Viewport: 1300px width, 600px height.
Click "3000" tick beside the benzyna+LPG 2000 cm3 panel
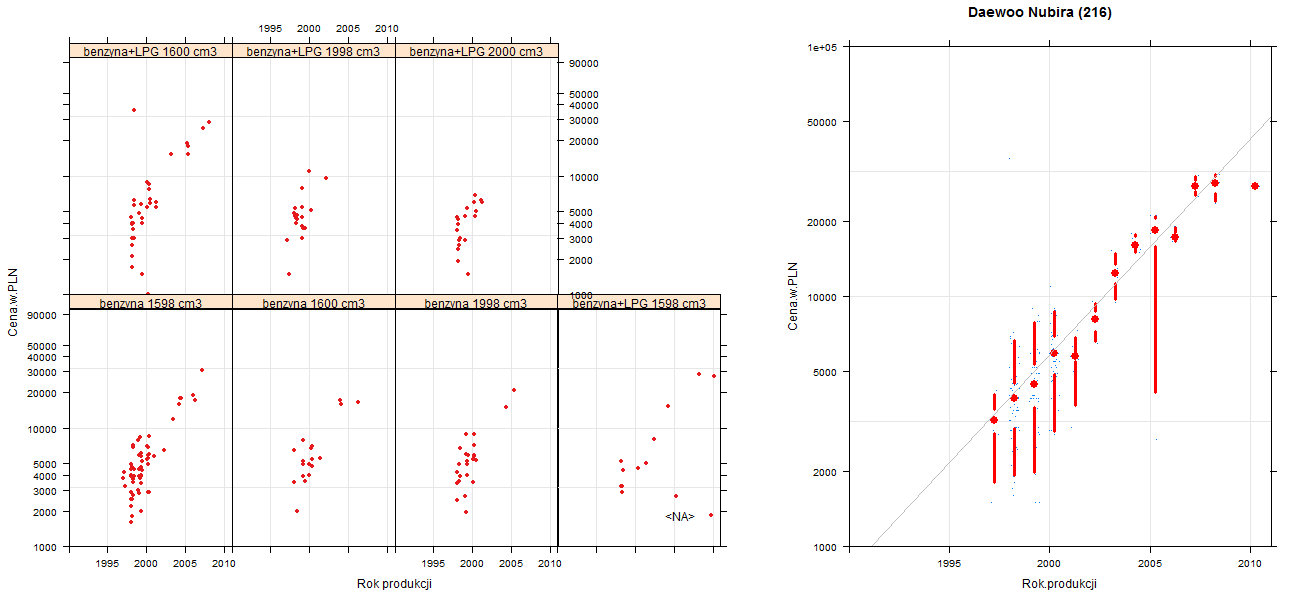pyautogui.click(x=580, y=239)
